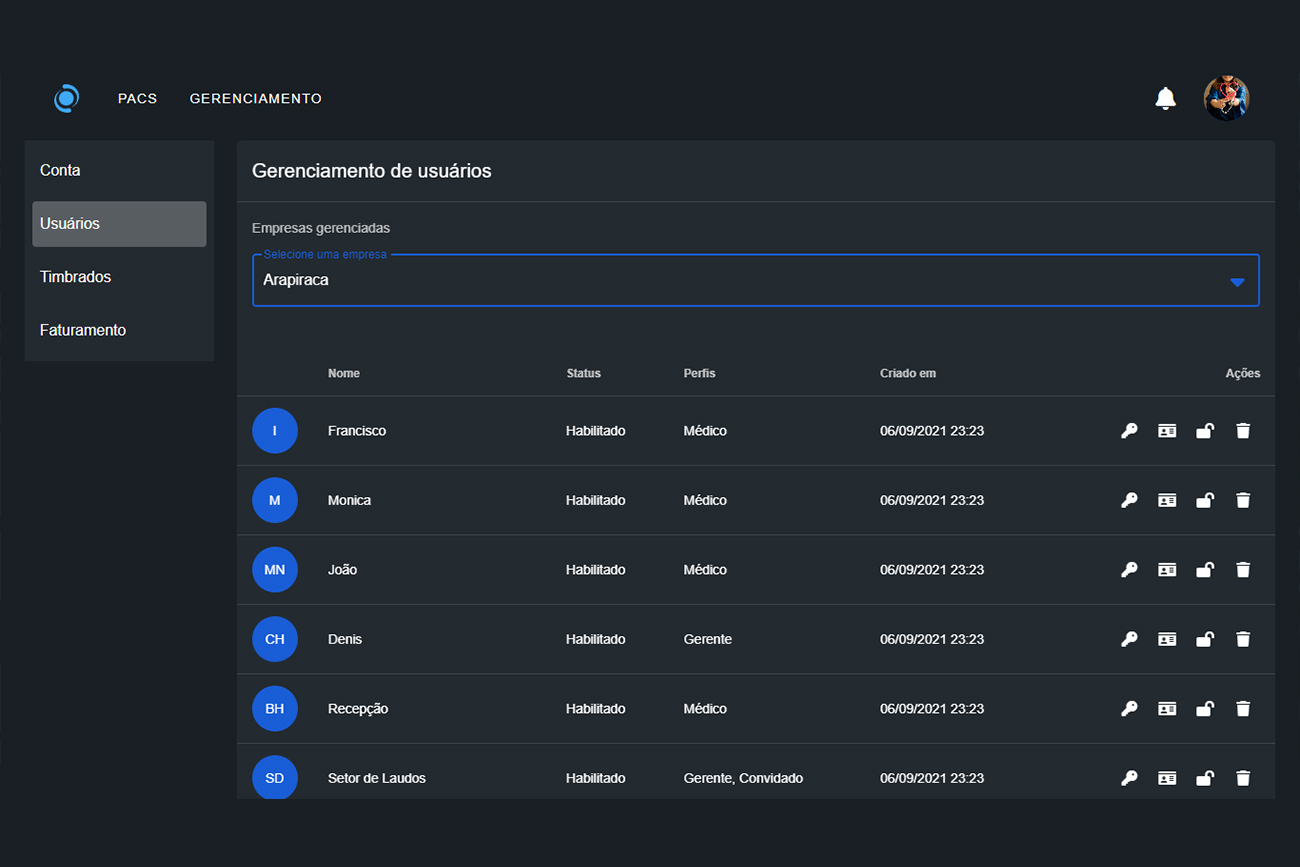The height and width of the screenshot is (867, 1300).
Task: Click Habilitado status in Recepção's row
Action: [x=596, y=709]
